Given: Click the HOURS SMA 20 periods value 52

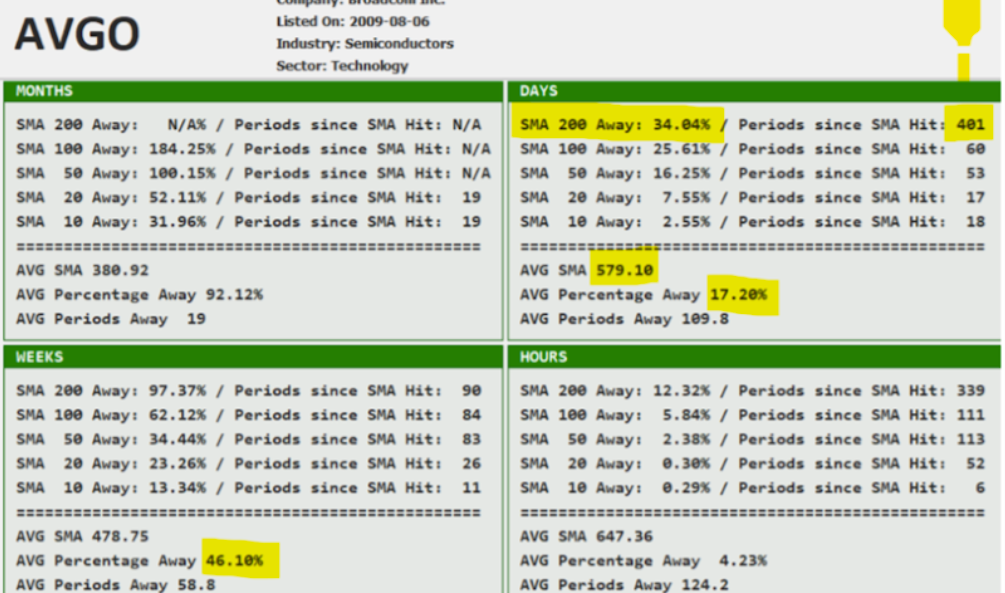Looking at the screenshot, I should [976, 464].
